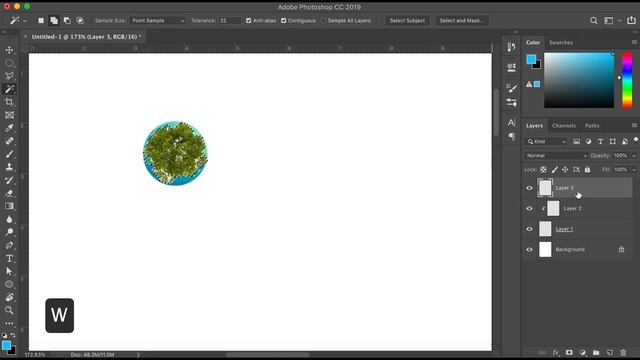Click New selection mode icon
The width and height of the screenshot is (640, 360).
coord(41,20)
